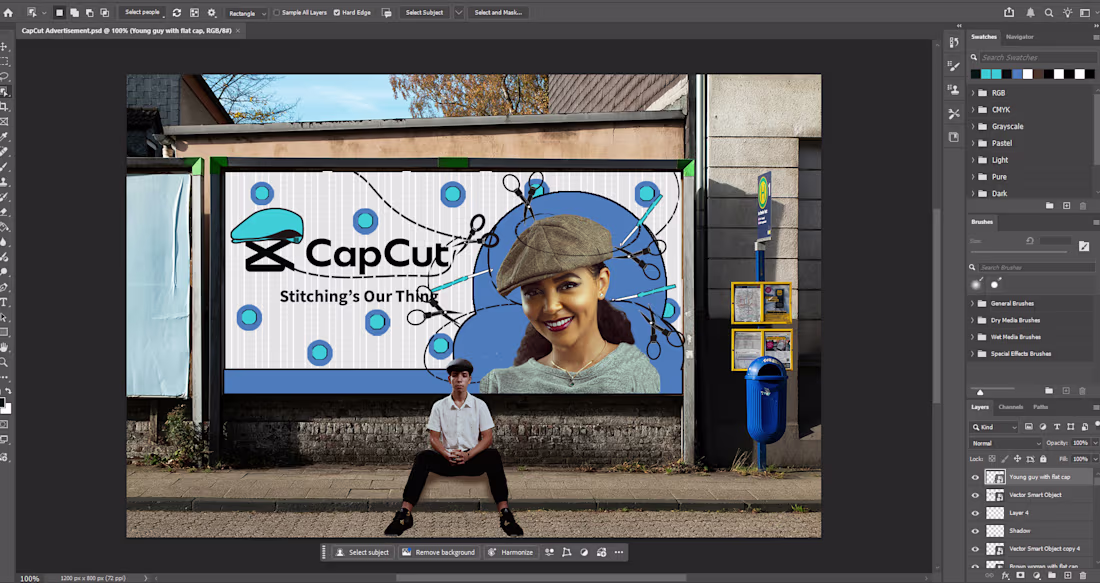Image resolution: width=1100 pixels, height=583 pixels.
Task: Expand the CMYK swatch group
Action: coord(973,109)
